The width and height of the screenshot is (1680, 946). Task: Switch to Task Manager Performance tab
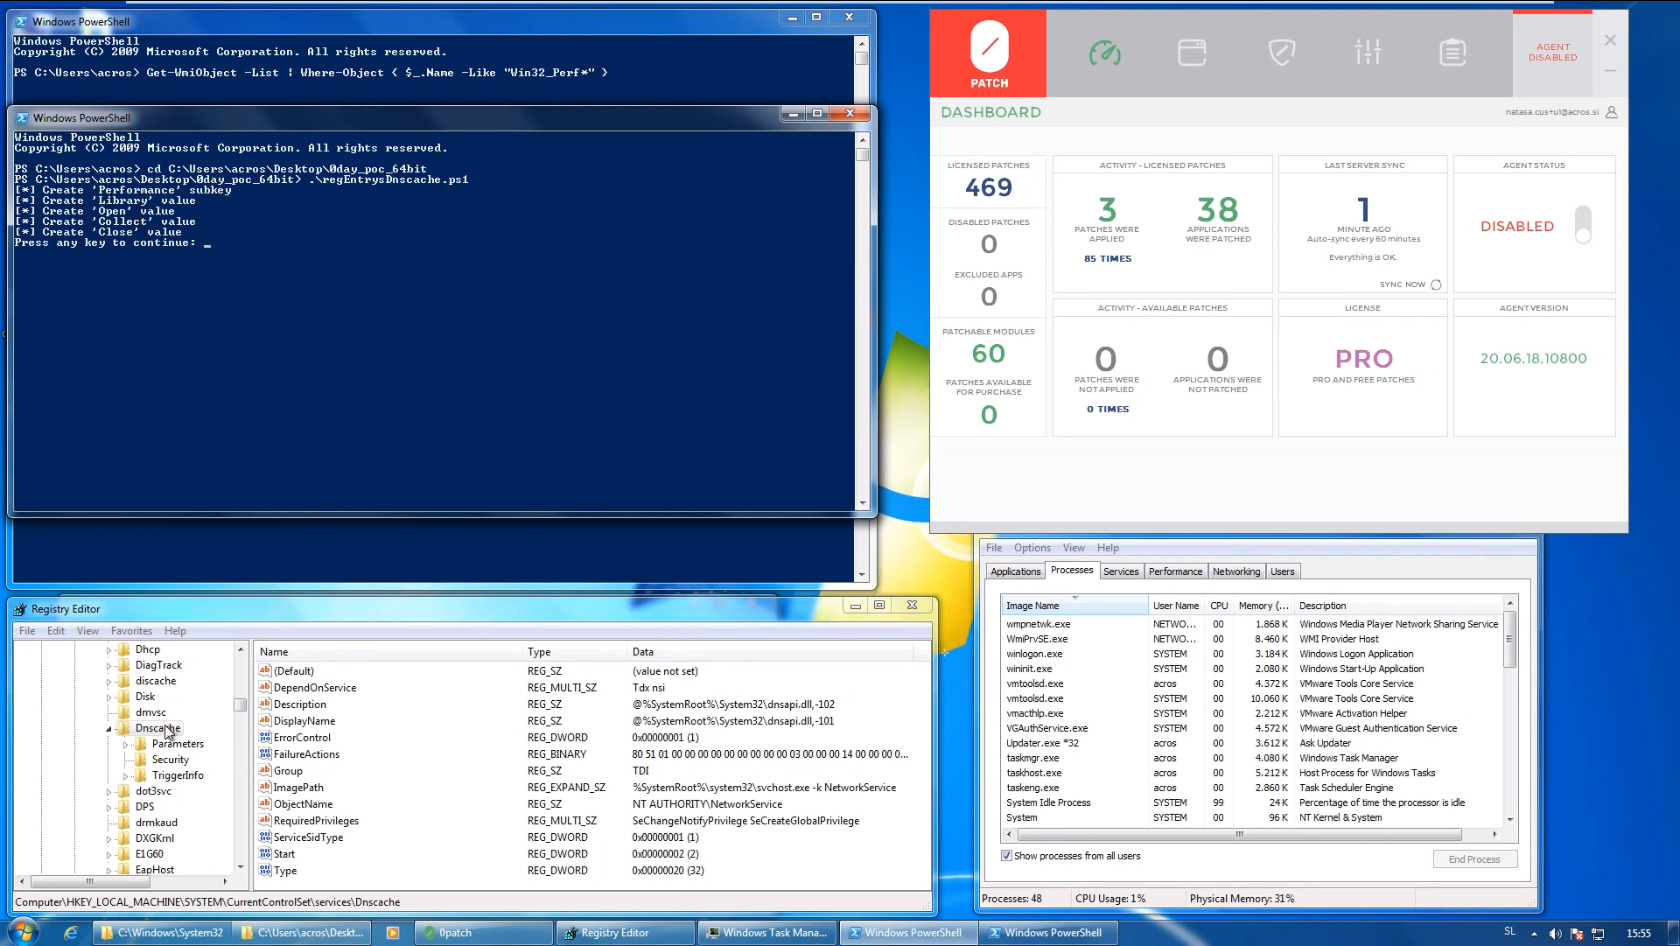pyautogui.click(x=1175, y=572)
